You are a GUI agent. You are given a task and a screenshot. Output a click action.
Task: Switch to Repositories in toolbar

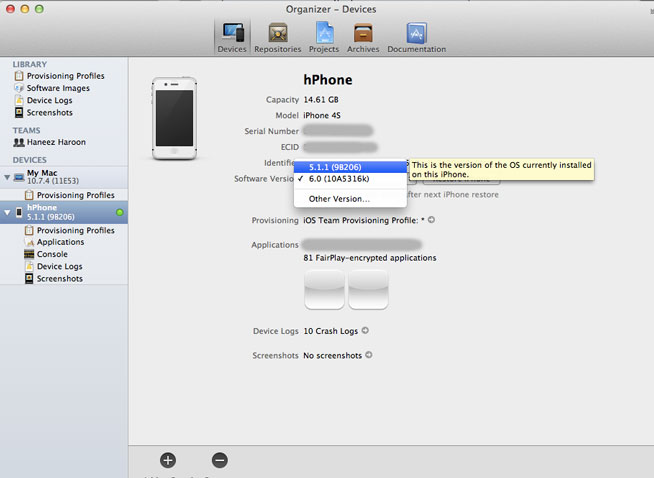coord(277,36)
